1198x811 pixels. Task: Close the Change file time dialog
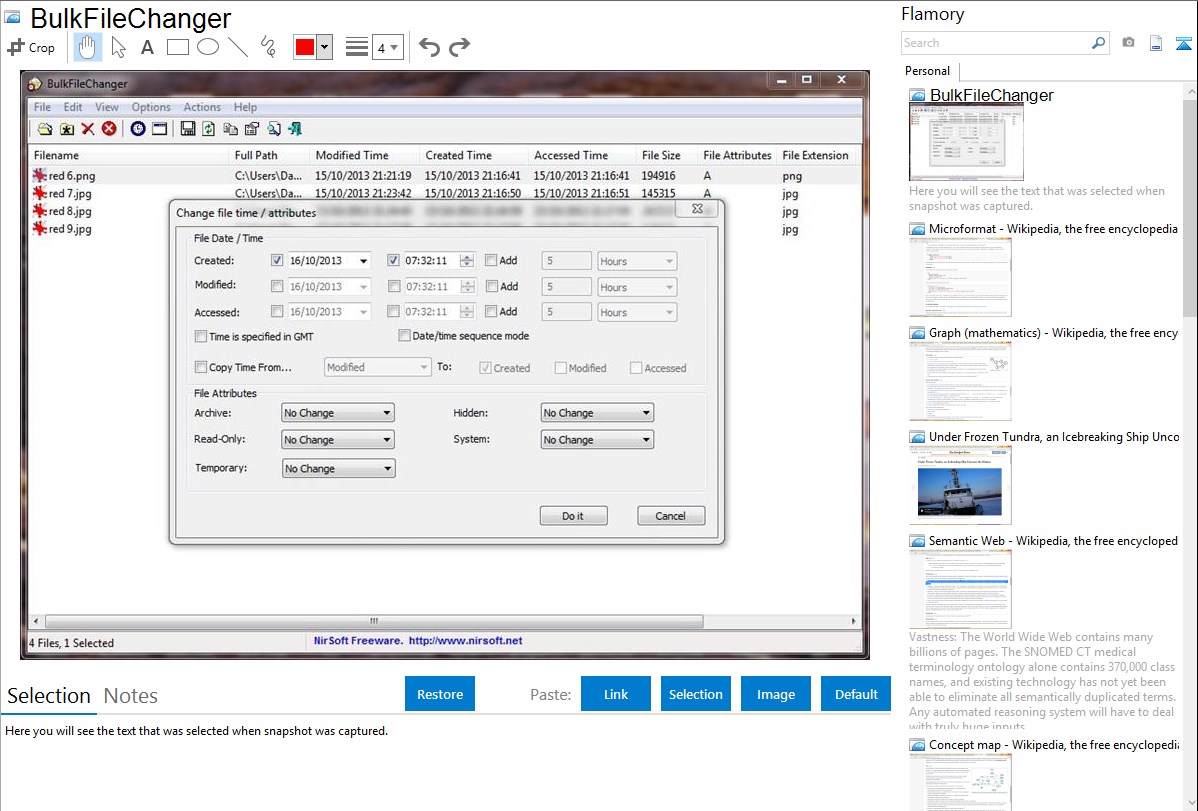[697, 209]
